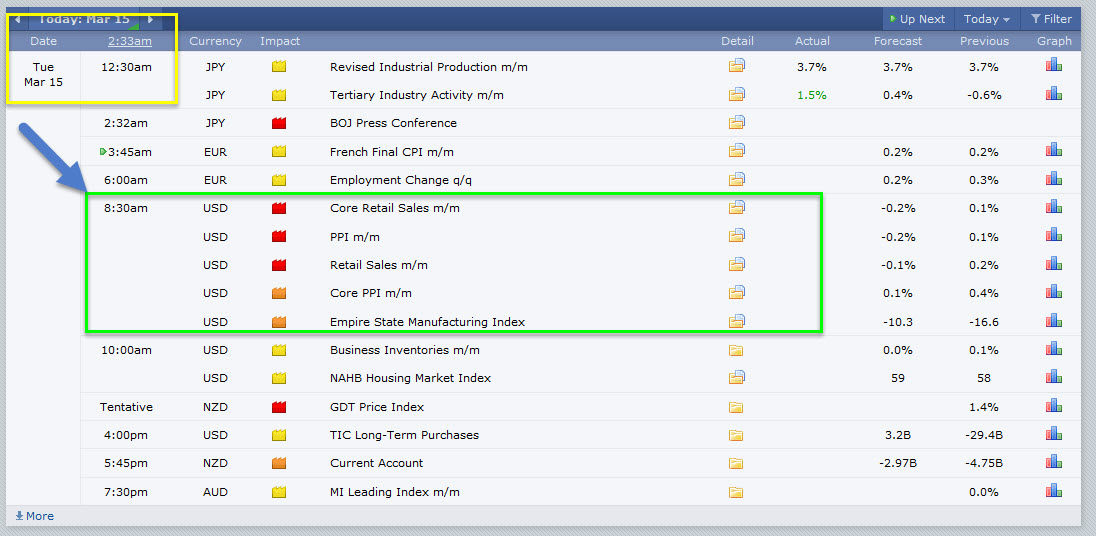Click red impact icon for GDT Price Index
The image size is (1096, 536).
point(280,407)
